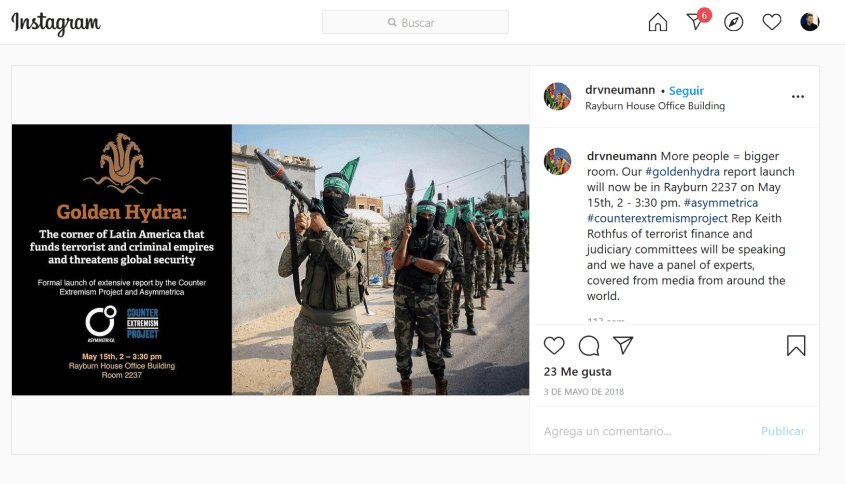Open the #counterextremismproject hashtag
The image size is (845, 484).
[657, 218]
